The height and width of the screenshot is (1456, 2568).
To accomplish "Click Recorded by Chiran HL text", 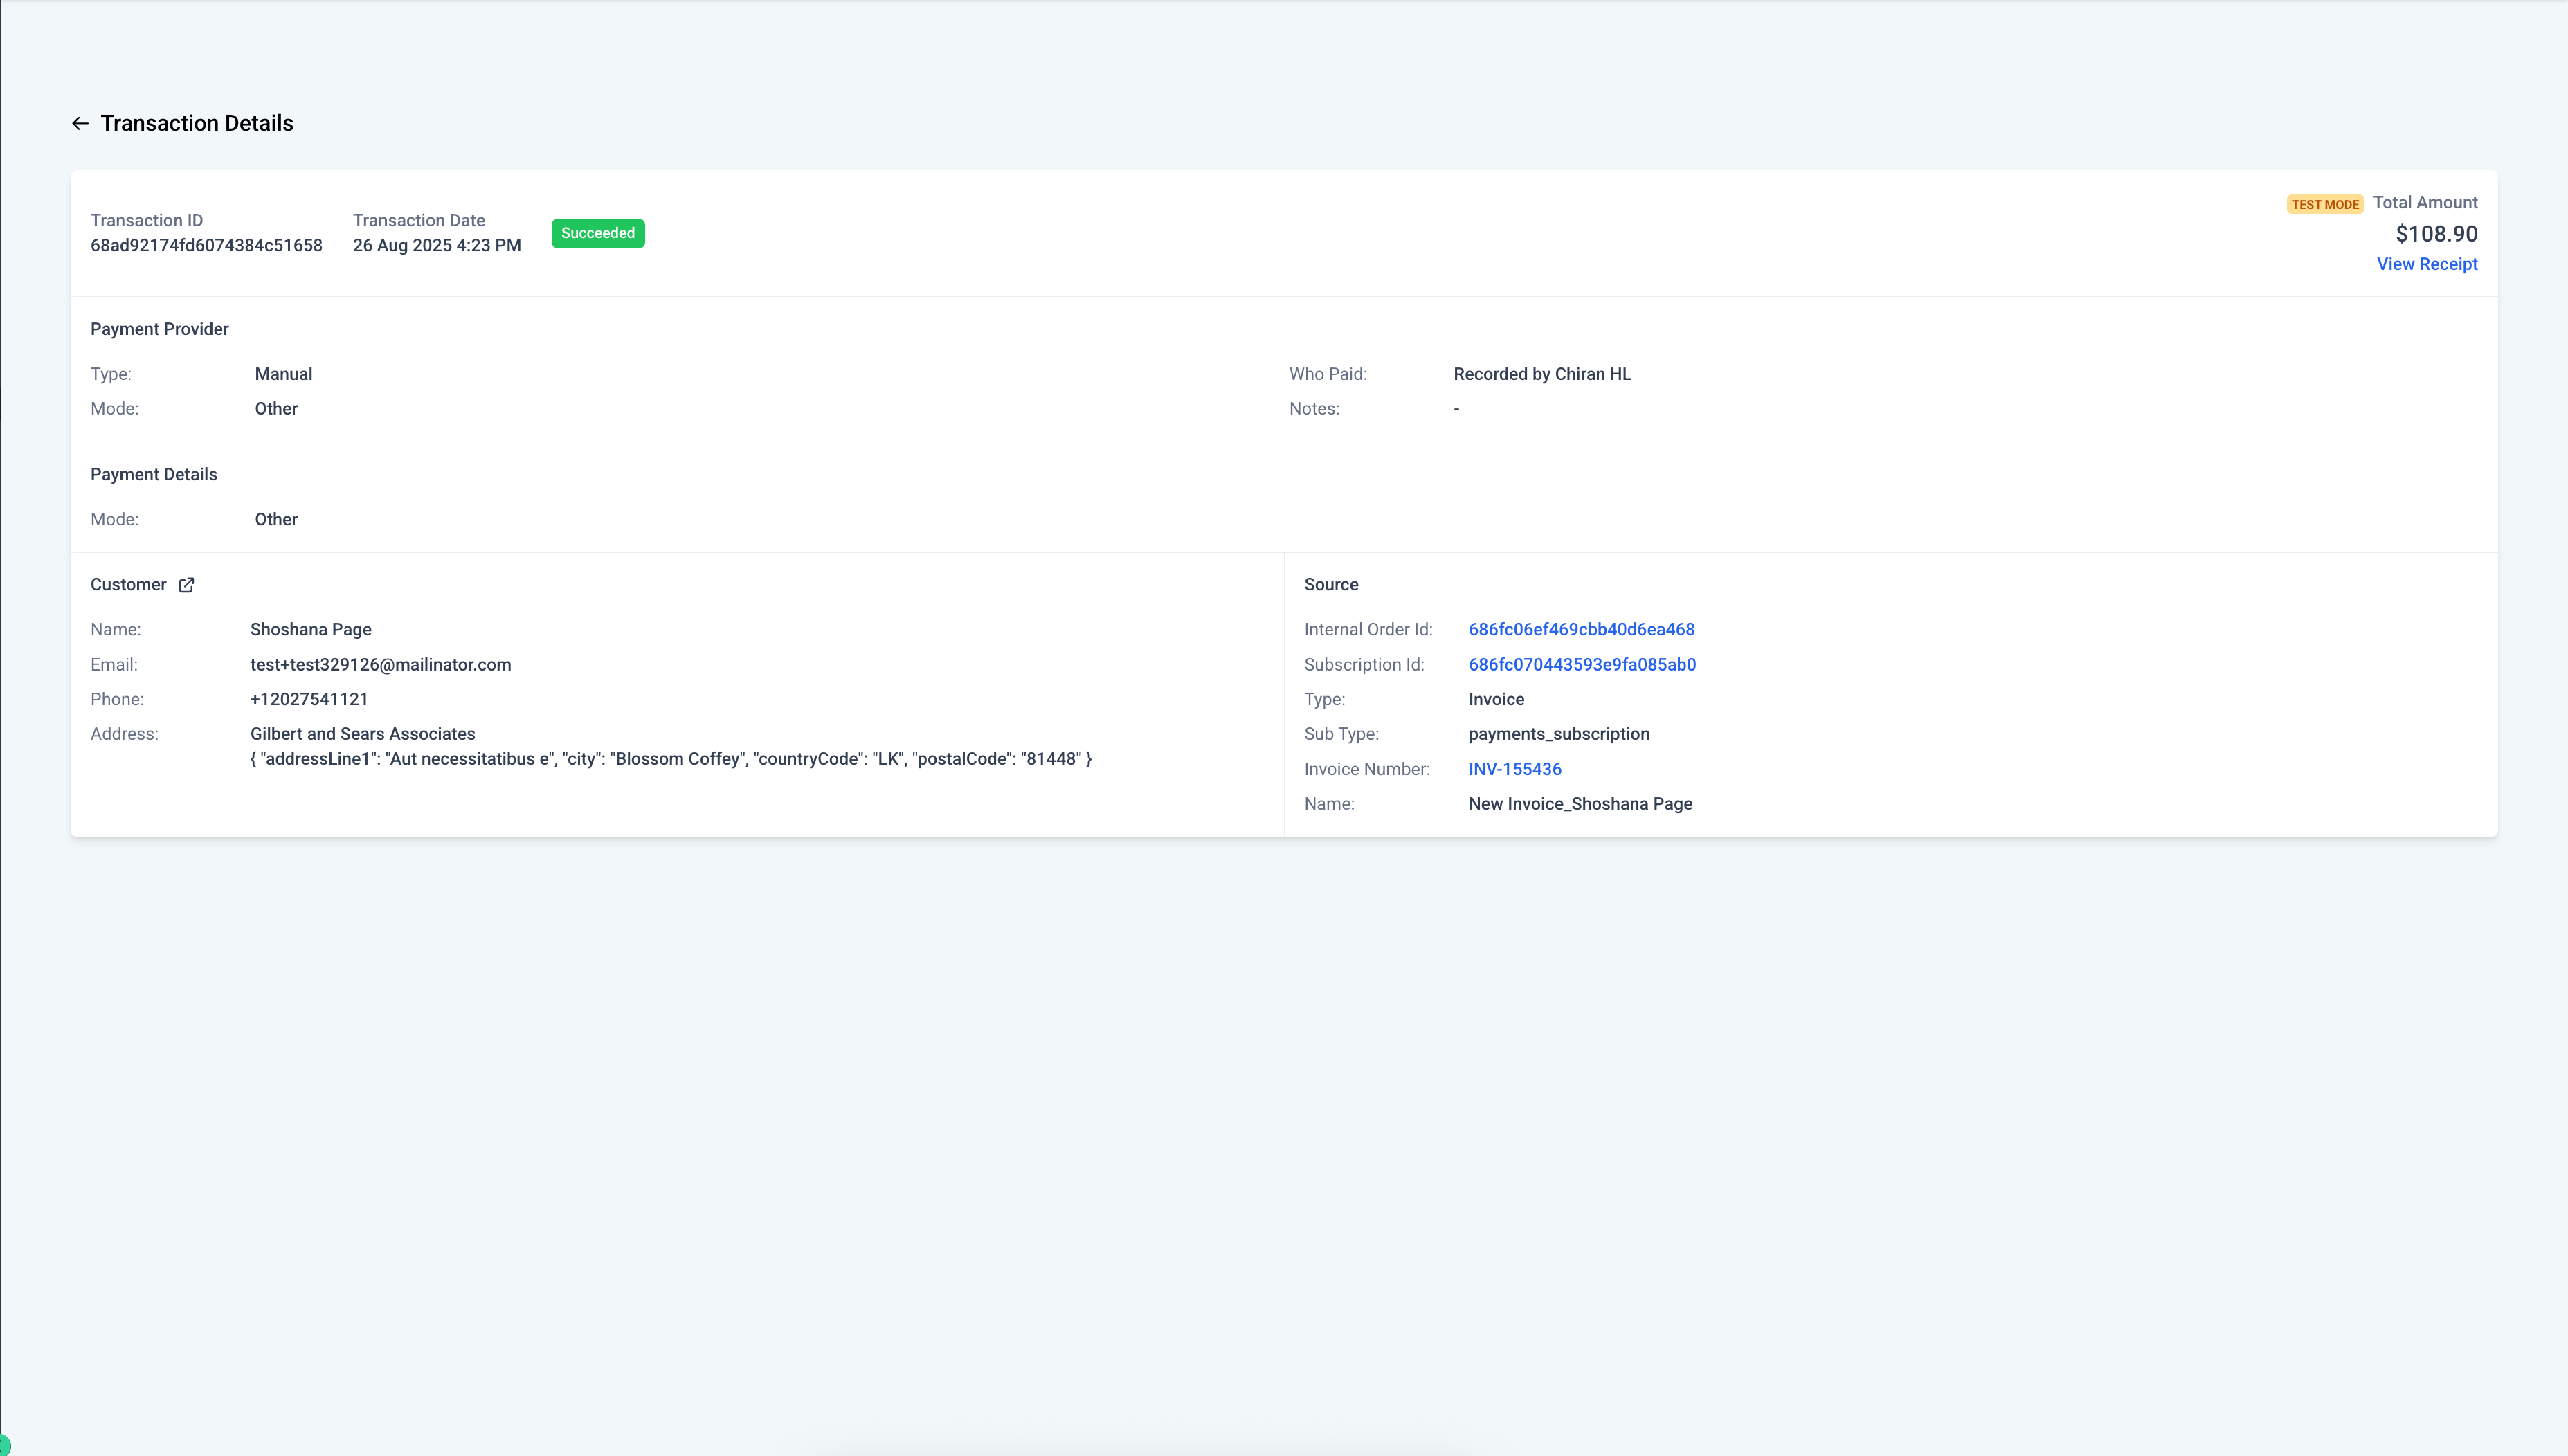I will point(1541,374).
